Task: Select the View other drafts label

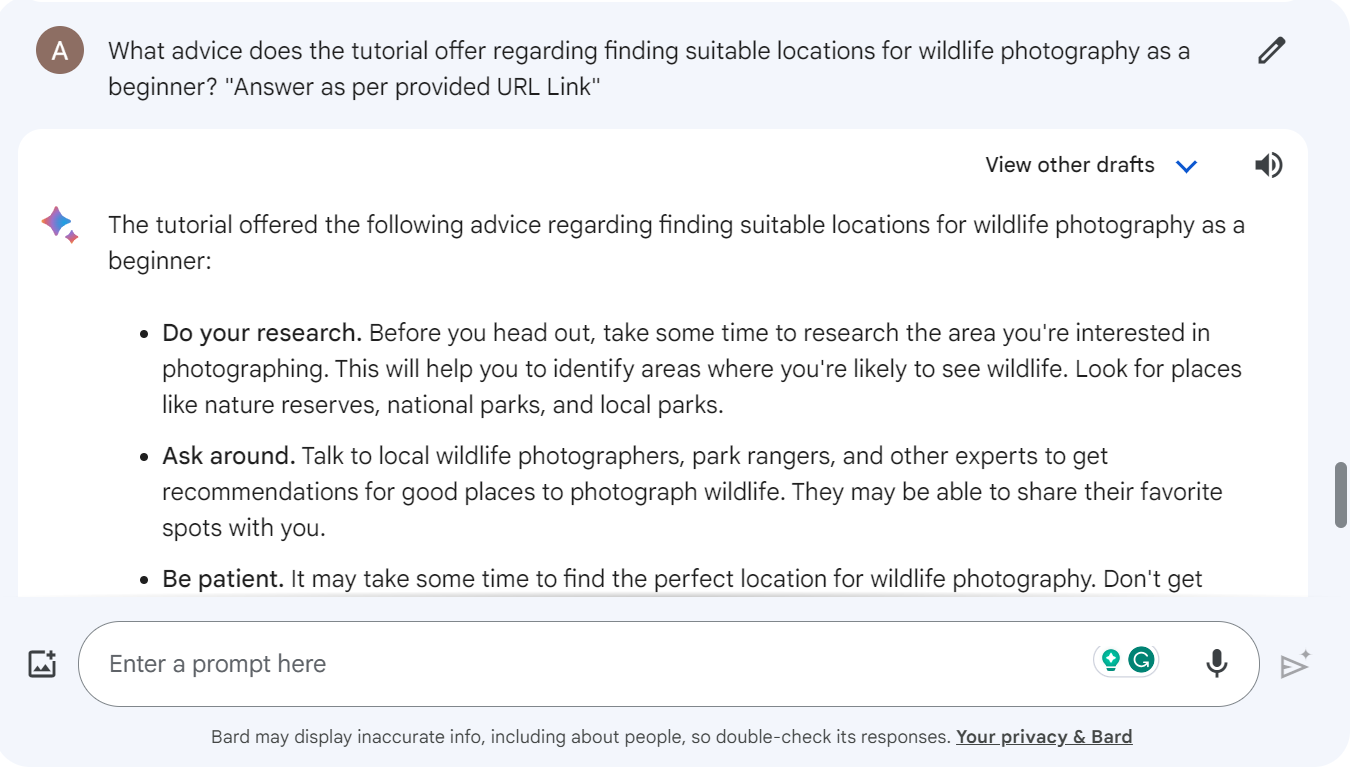Action: [1070, 165]
